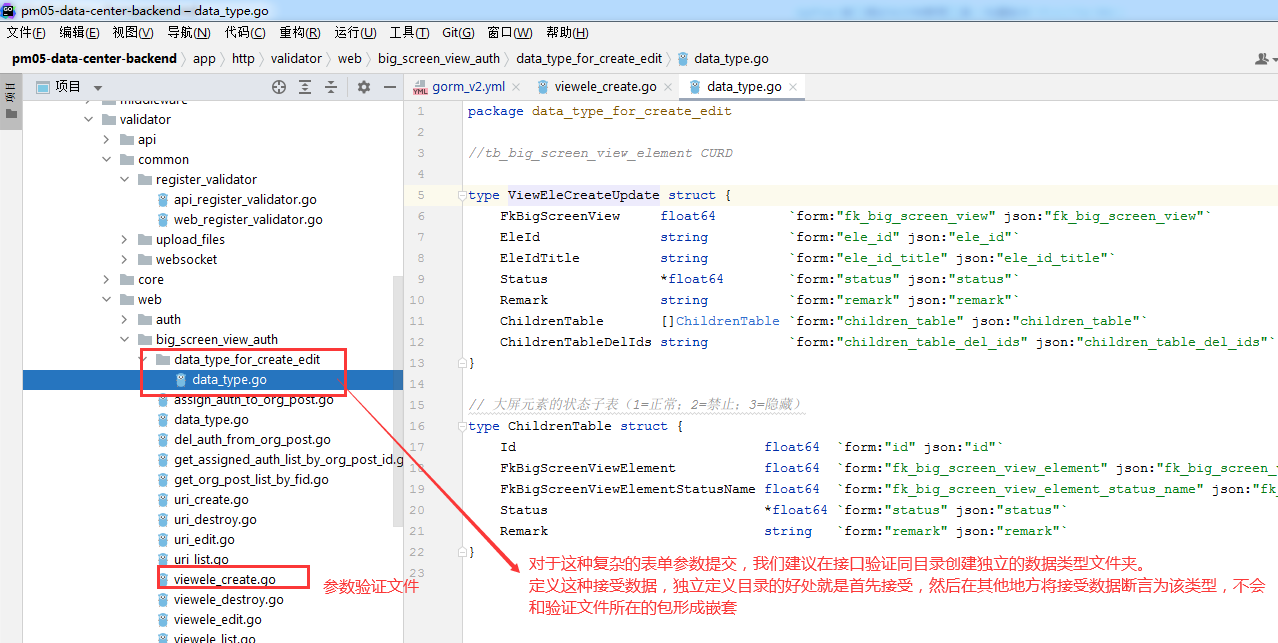This screenshot has height=643, width=1278.
Task: Hide the project tool window
Action: pyautogui.click(x=390, y=87)
